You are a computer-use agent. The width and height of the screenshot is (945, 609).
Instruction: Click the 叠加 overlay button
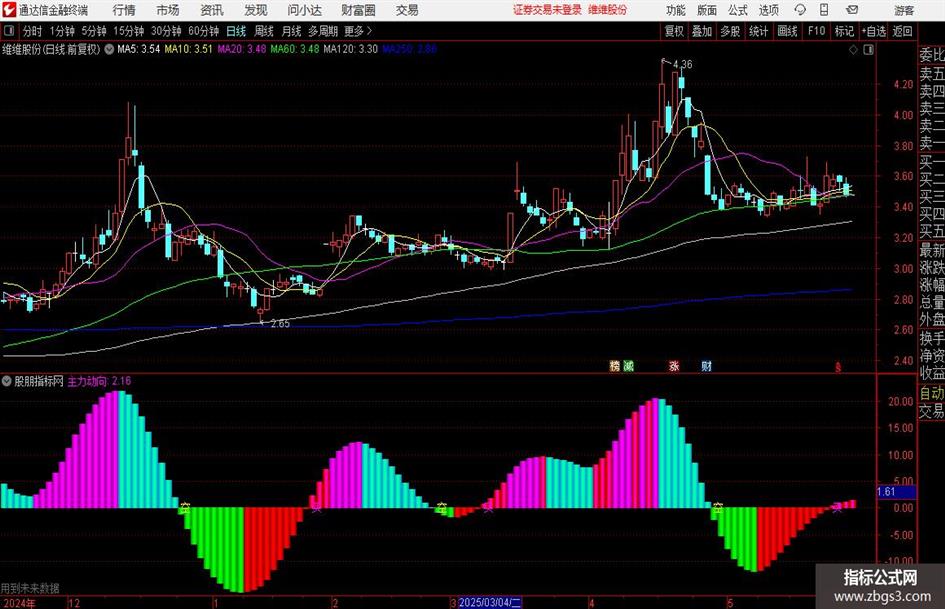[x=702, y=31]
